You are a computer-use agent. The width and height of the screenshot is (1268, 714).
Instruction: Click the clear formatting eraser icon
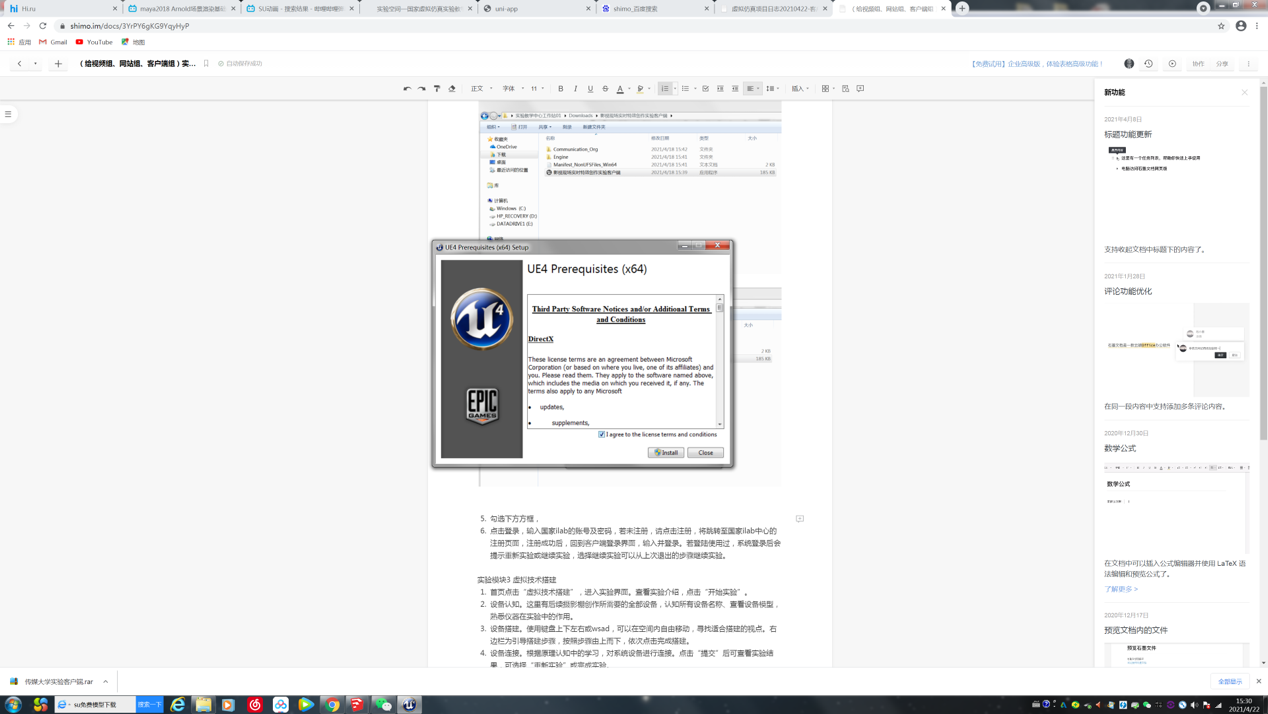pyautogui.click(x=452, y=89)
